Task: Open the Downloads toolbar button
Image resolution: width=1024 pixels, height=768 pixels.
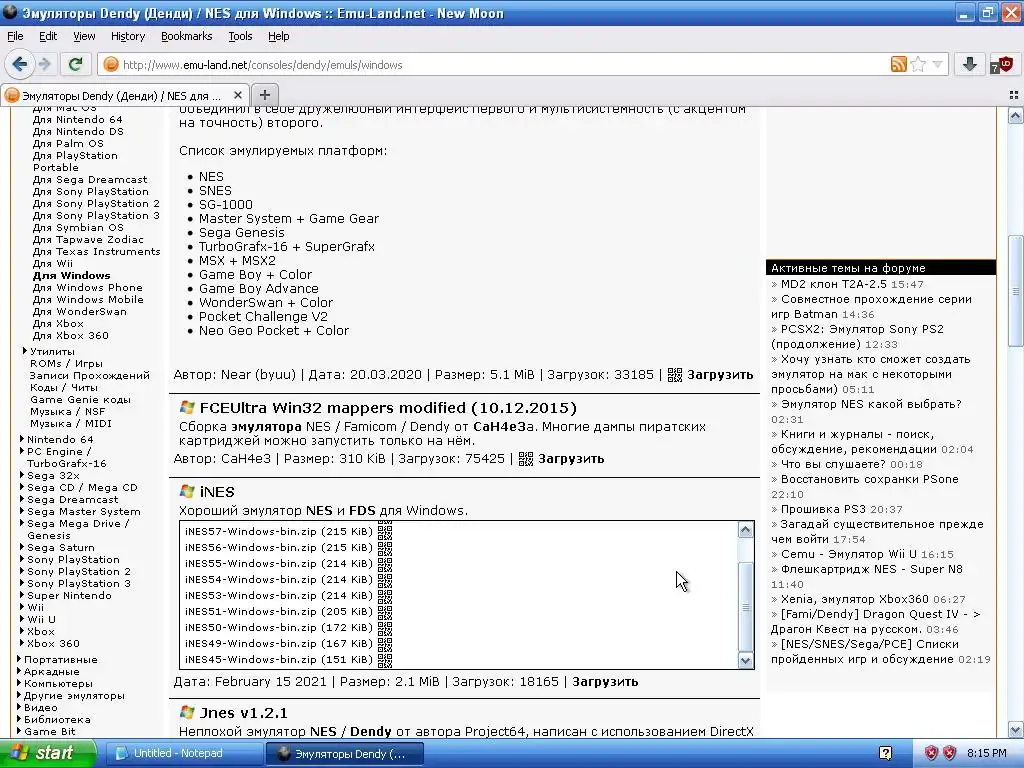Action: (970, 64)
